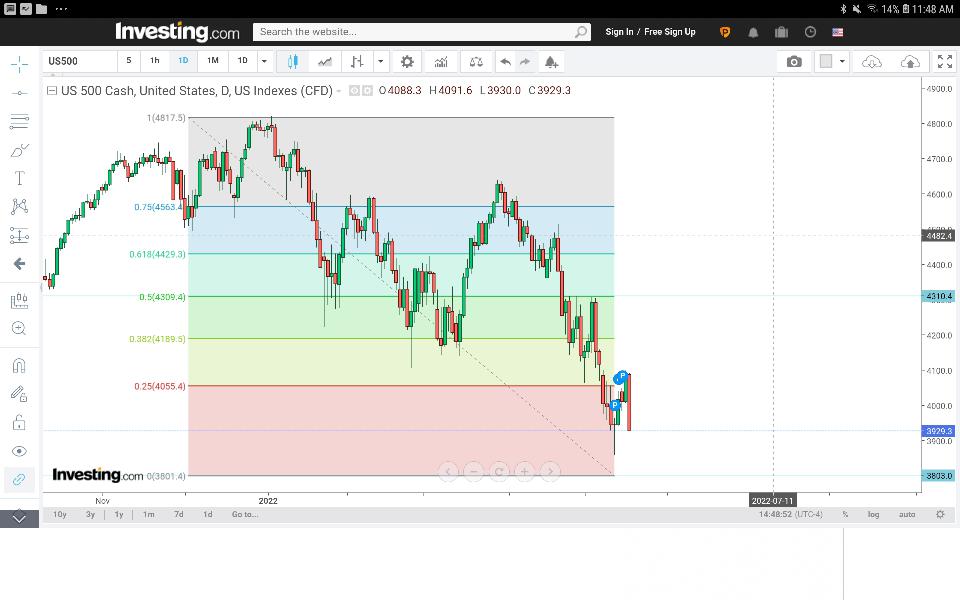Select the text annotation tool
This screenshot has height=600, width=960.
(19, 178)
